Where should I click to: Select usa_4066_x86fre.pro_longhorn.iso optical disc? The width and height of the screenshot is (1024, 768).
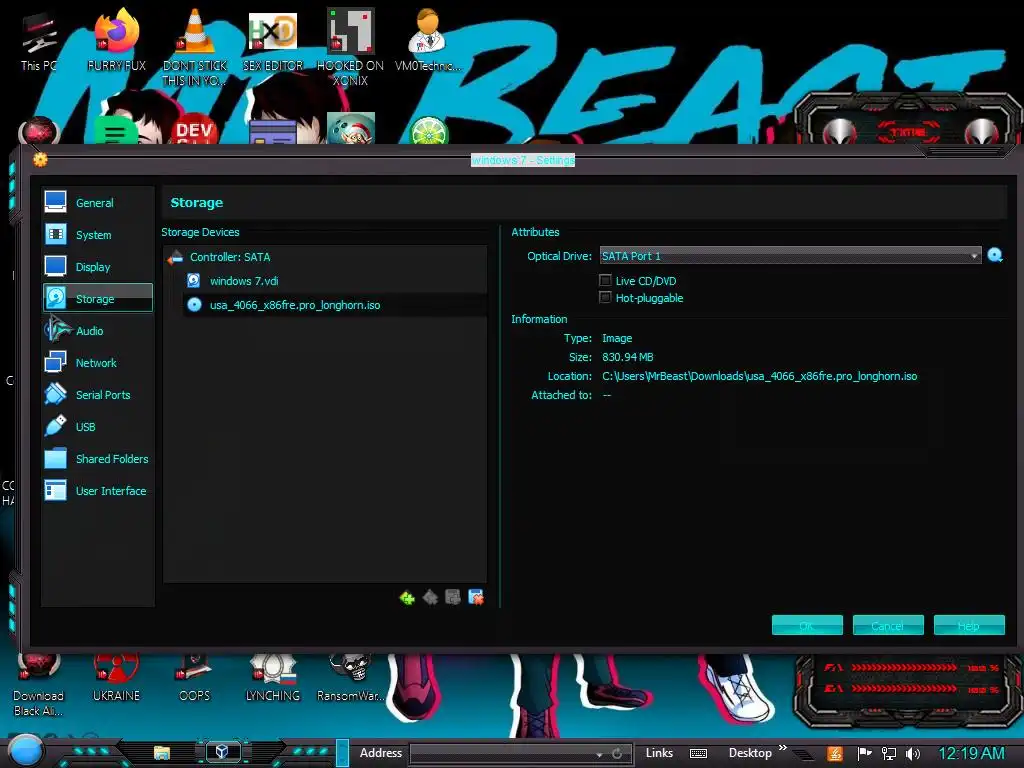click(x=336, y=305)
